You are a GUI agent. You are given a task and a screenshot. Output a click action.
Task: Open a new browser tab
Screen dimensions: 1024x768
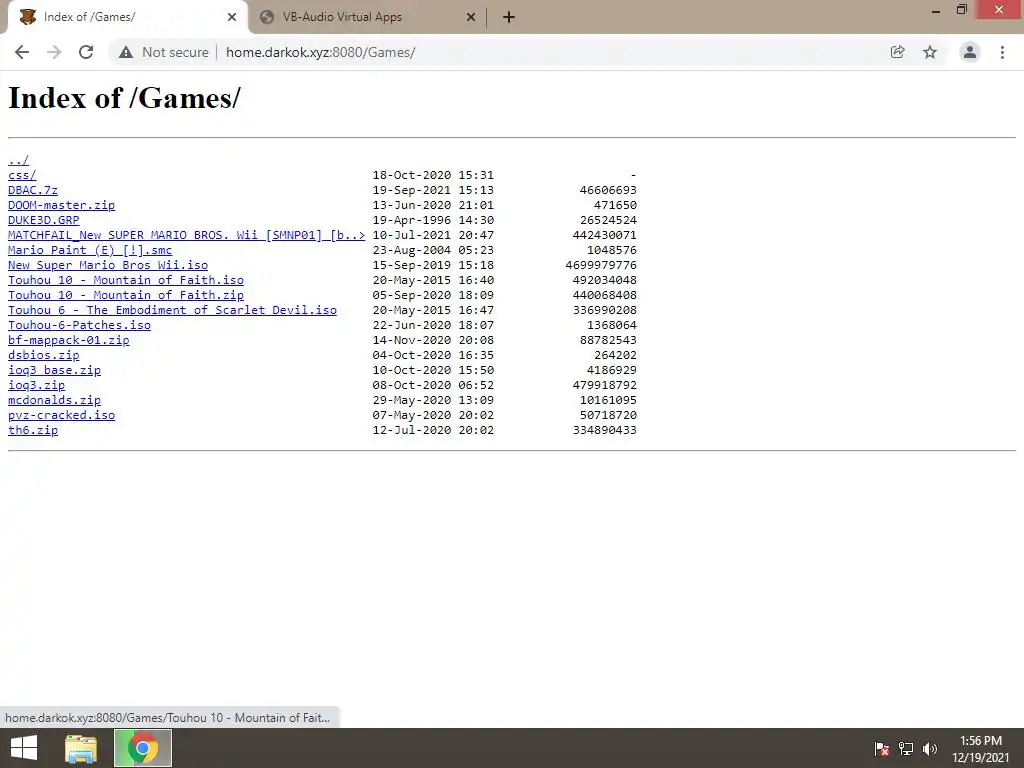click(x=509, y=17)
